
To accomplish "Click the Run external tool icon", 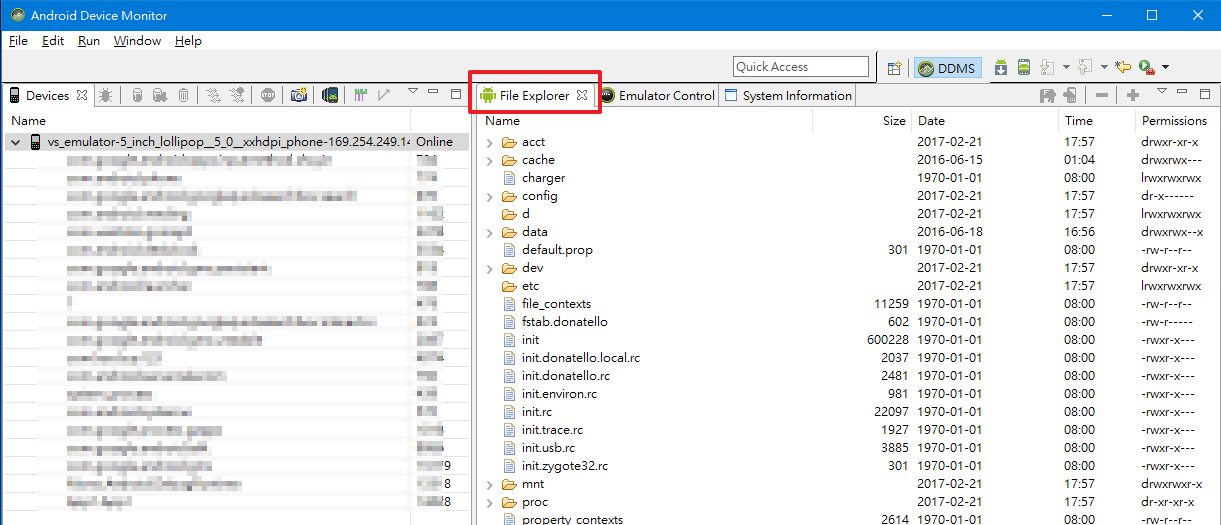I will click(x=1147, y=67).
